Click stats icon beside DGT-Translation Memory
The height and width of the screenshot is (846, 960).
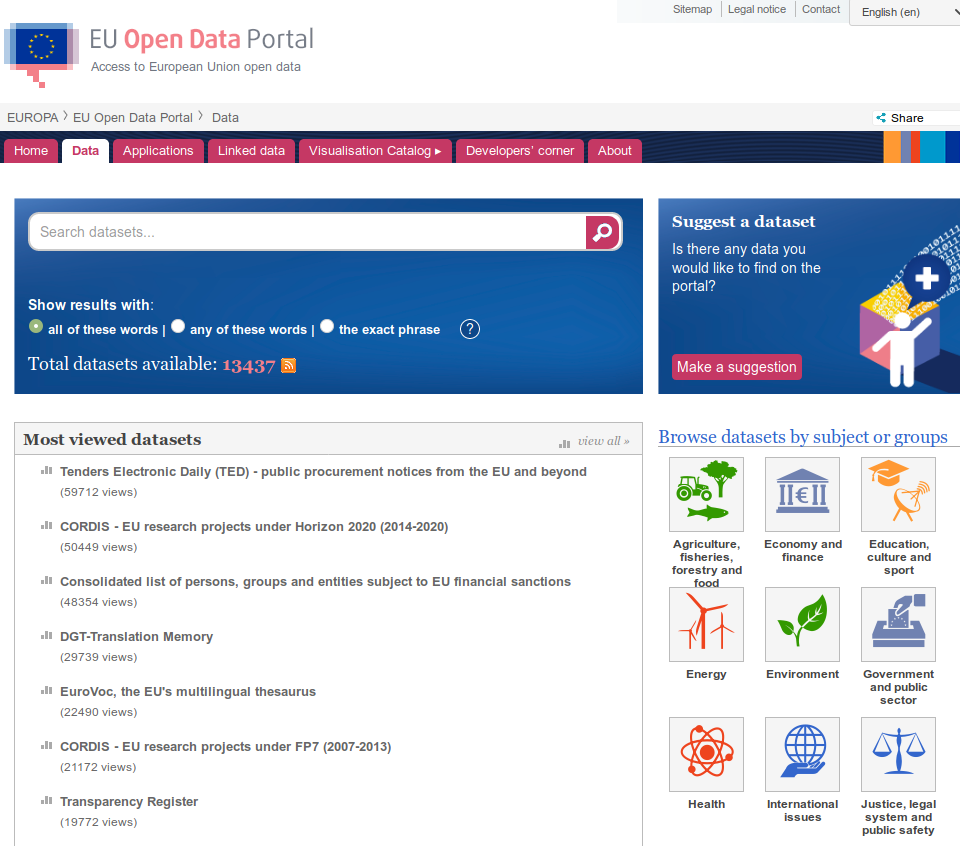(x=47, y=636)
